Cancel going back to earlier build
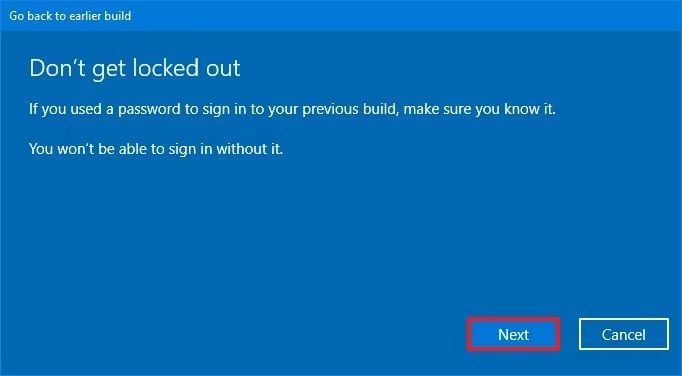 [x=623, y=334]
